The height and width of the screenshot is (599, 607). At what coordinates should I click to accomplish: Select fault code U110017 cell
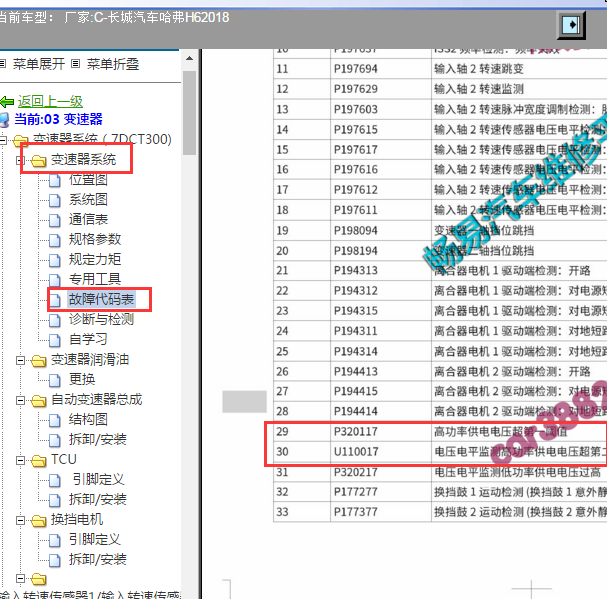(x=381, y=451)
